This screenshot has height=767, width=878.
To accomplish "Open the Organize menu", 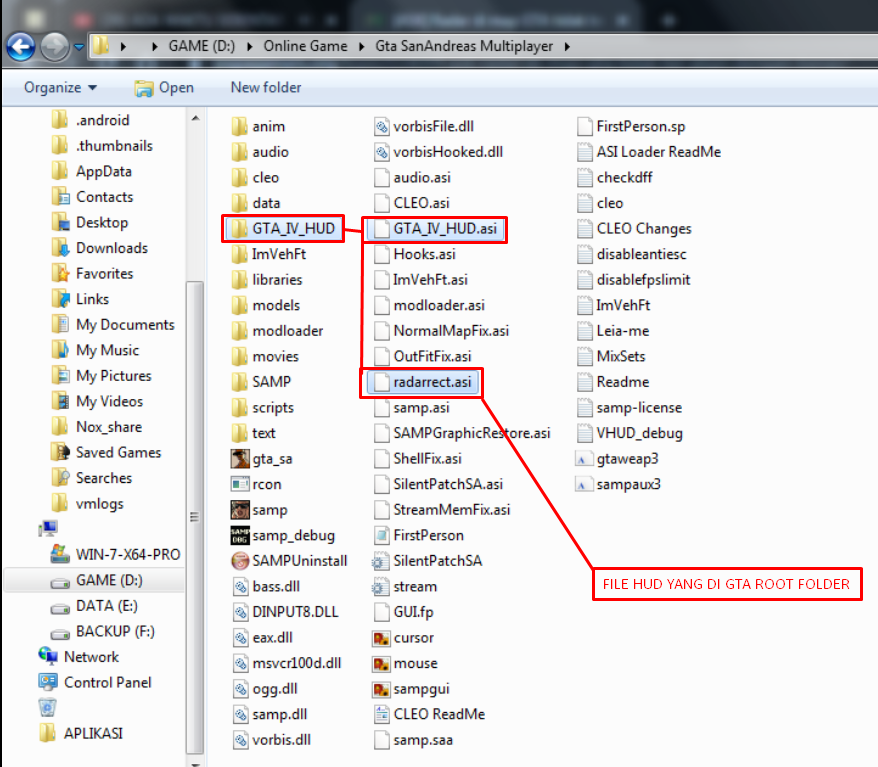I will click(60, 87).
